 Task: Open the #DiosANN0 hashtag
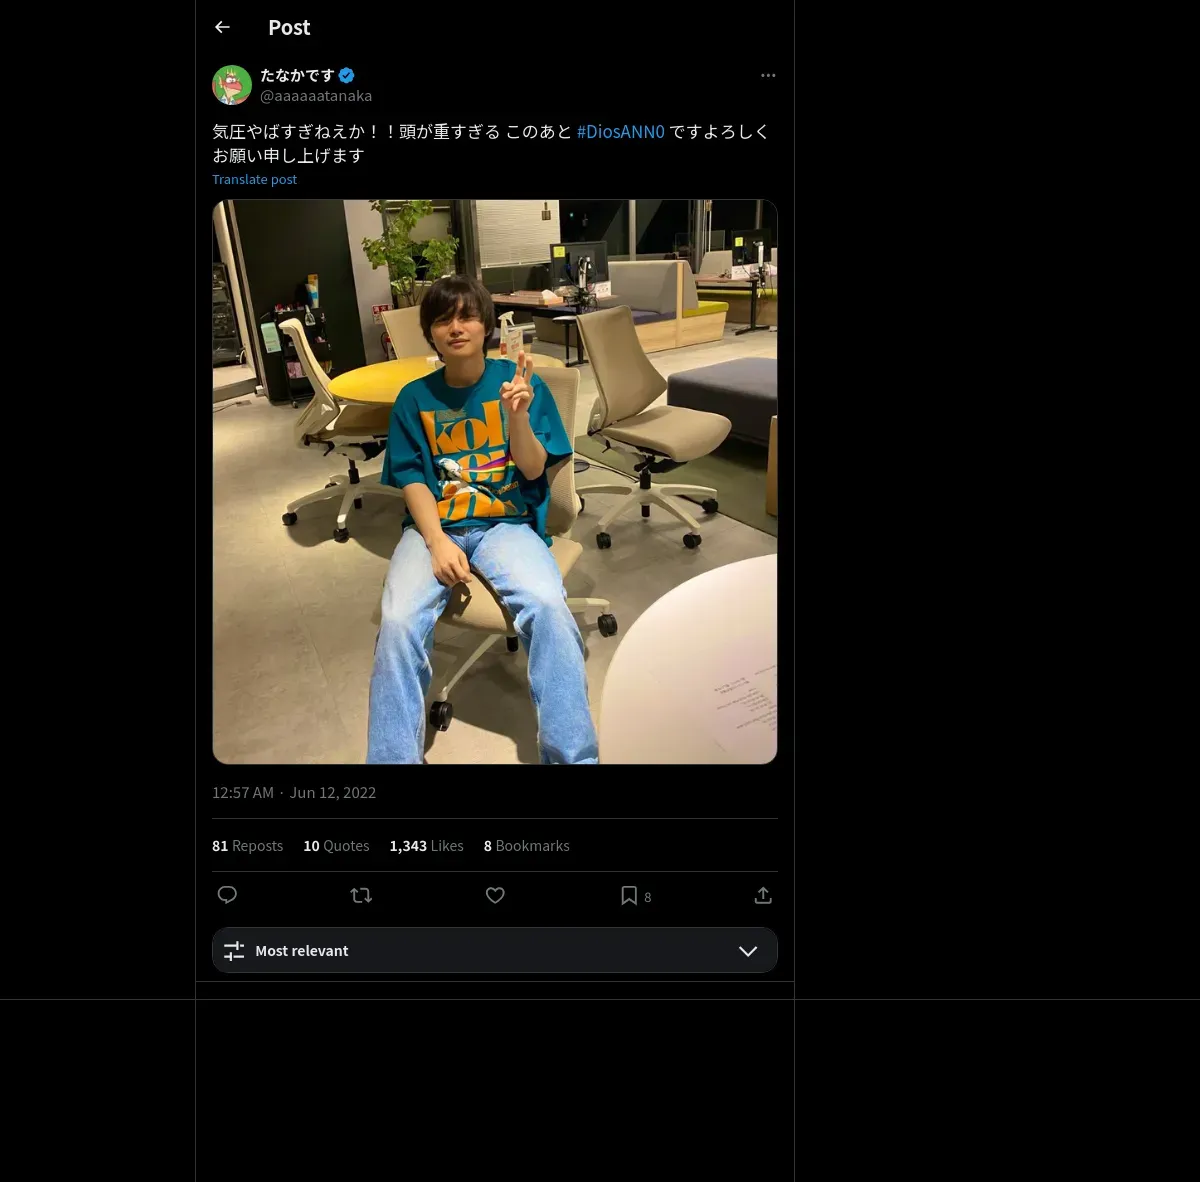pyautogui.click(x=621, y=131)
